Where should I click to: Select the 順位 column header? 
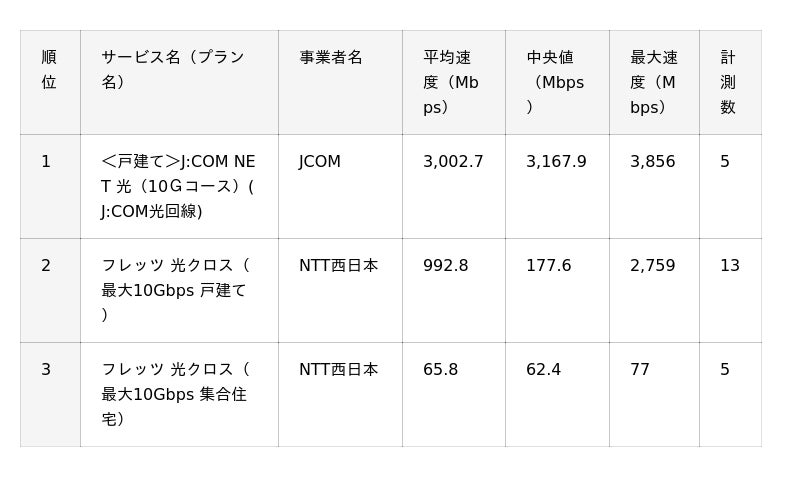click(x=50, y=82)
